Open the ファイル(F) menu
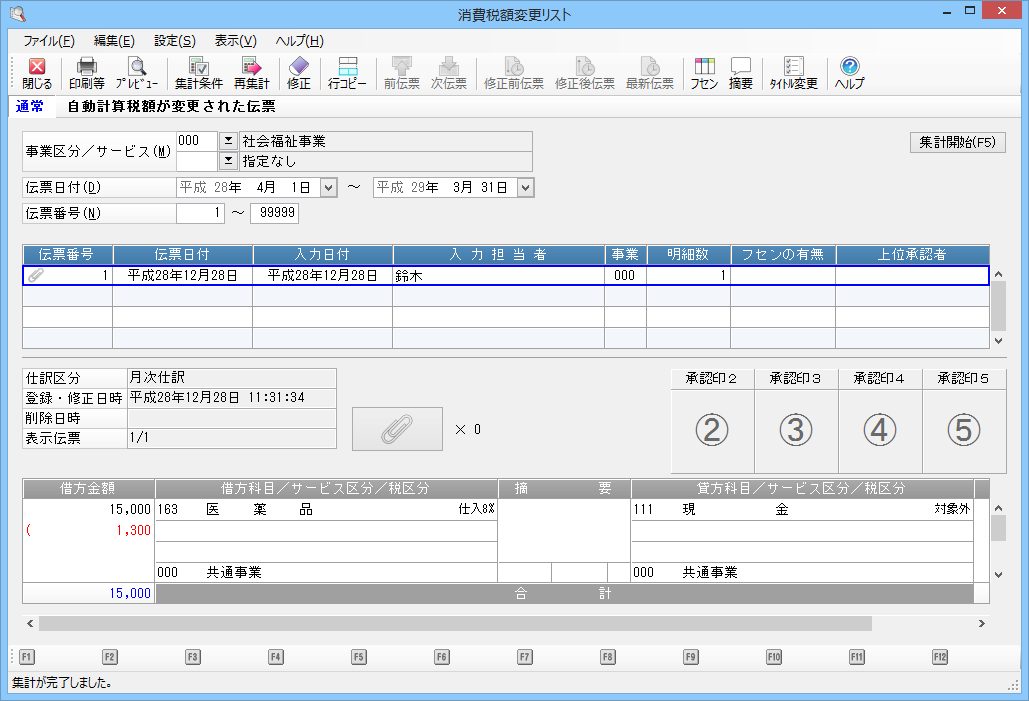1029x701 pixels. pos(48,41)
